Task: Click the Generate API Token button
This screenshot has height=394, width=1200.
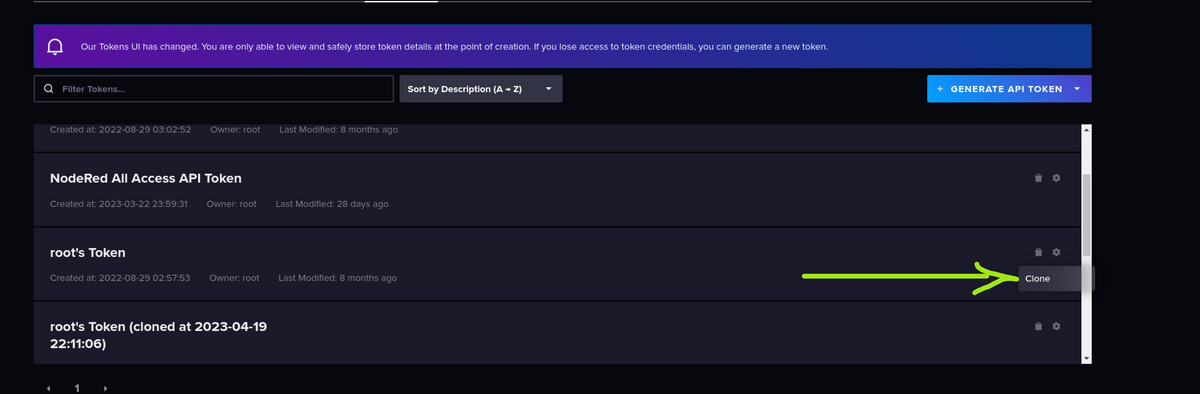Action: (998, 89)
